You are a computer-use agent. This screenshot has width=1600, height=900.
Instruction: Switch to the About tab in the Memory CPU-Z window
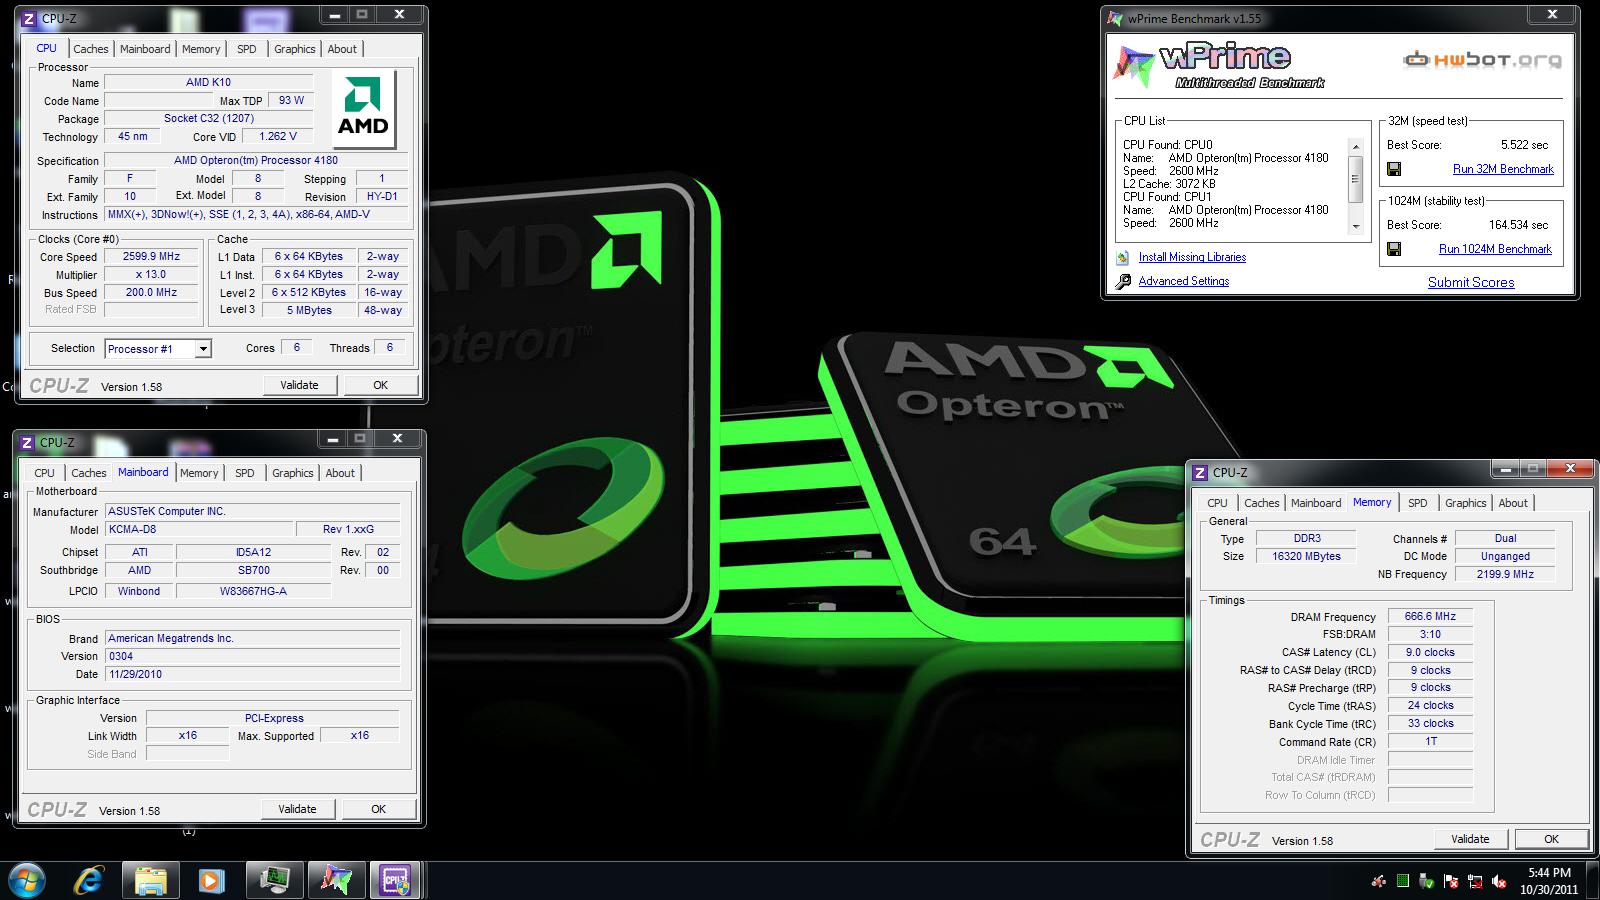[x=1513, y=503]
